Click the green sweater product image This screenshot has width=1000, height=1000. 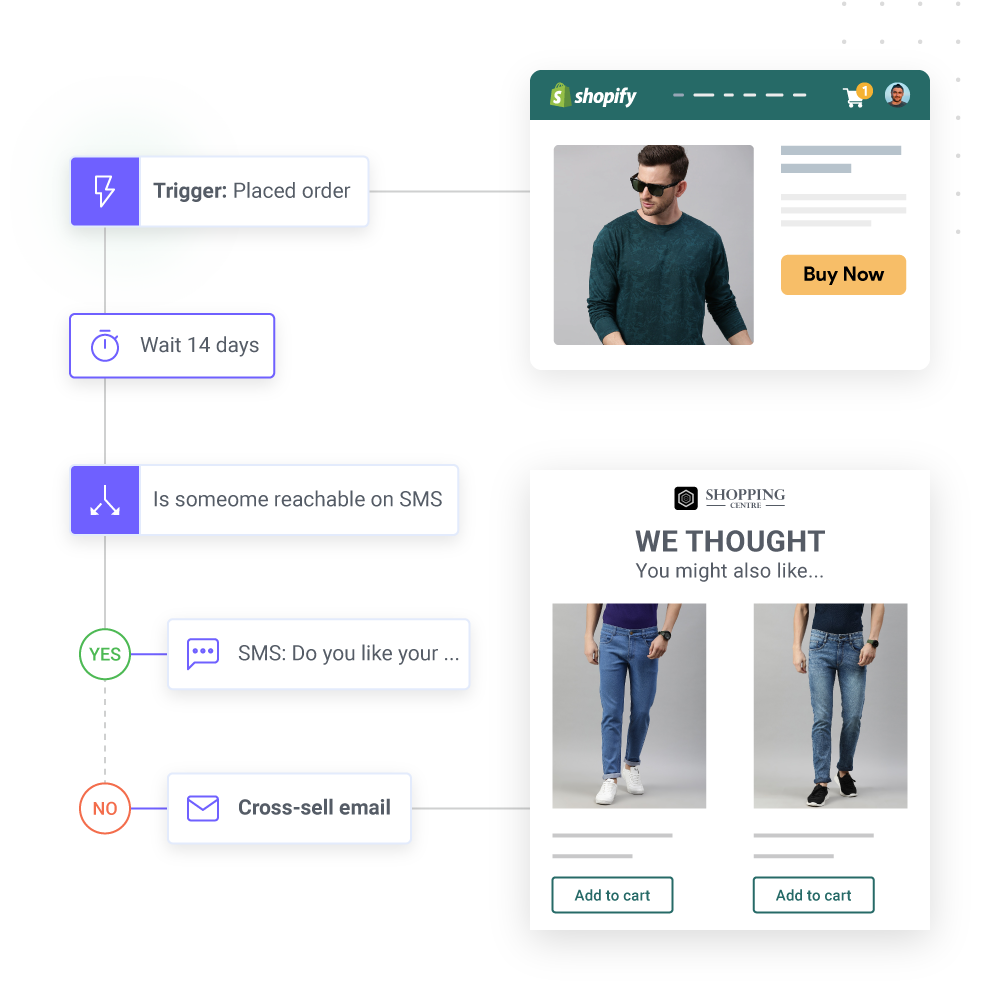tap(653, 245)
